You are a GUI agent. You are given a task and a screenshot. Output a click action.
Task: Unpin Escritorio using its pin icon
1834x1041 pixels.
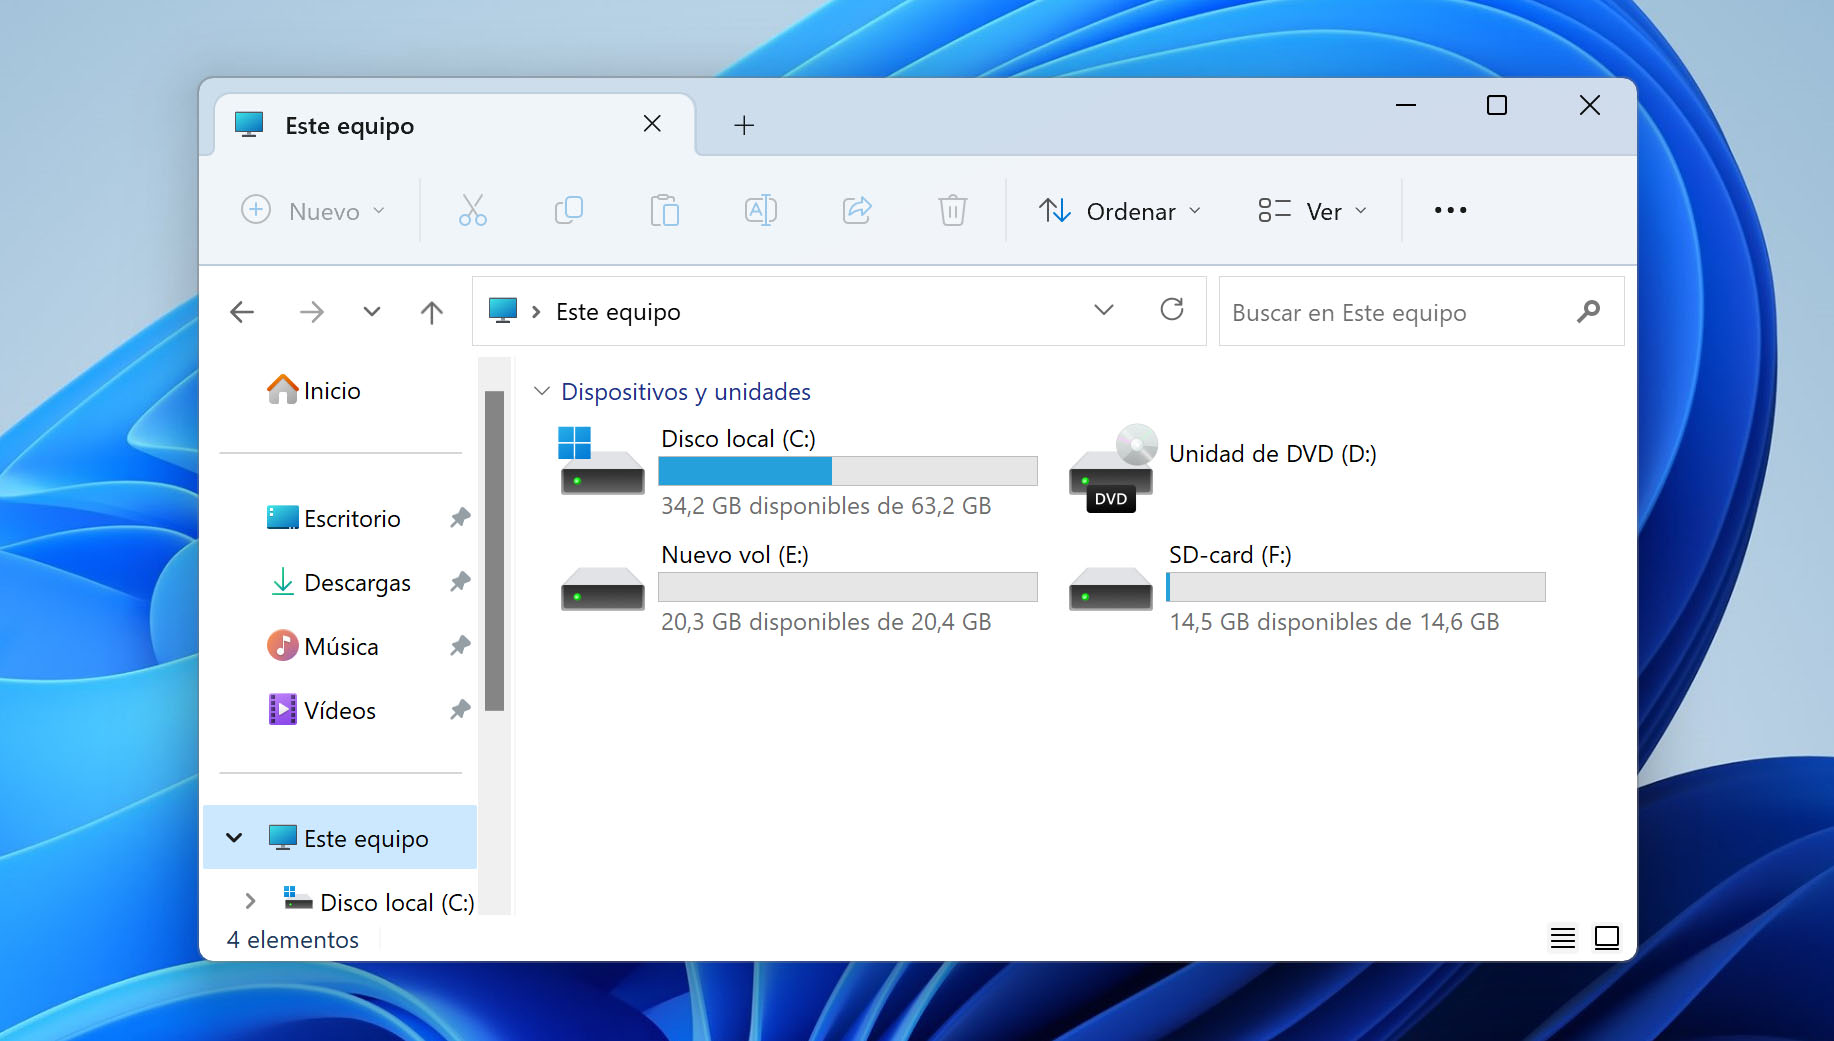click(459, 518)
